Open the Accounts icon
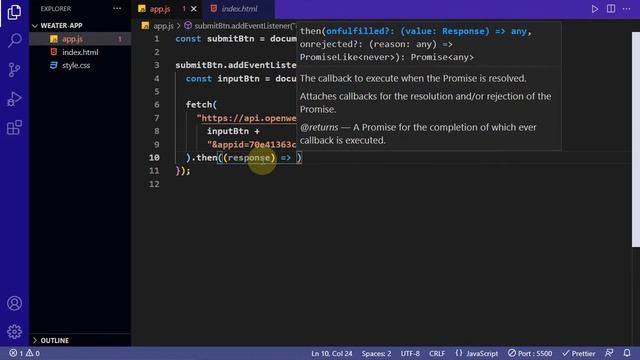 tap(14, 303)
